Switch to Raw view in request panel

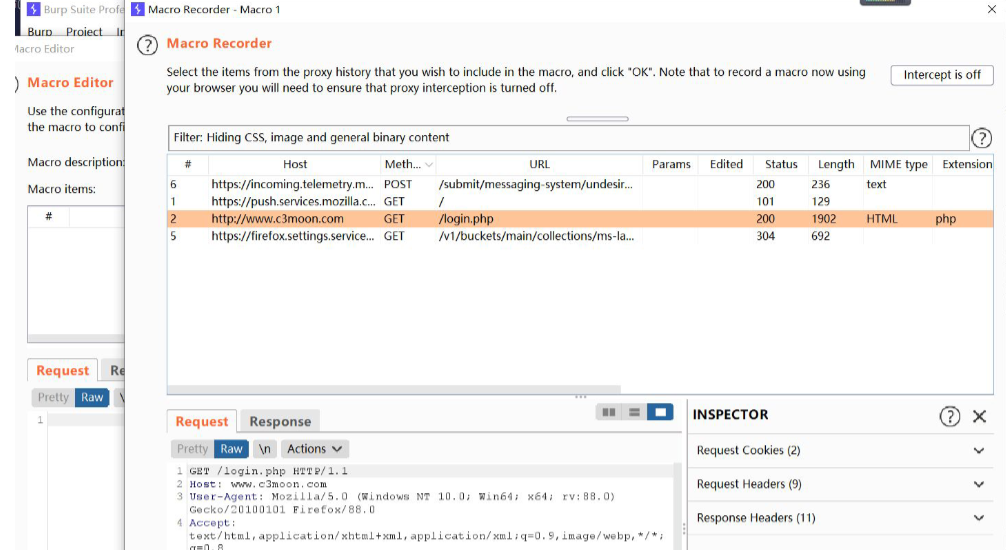click(x=231, y=449)
